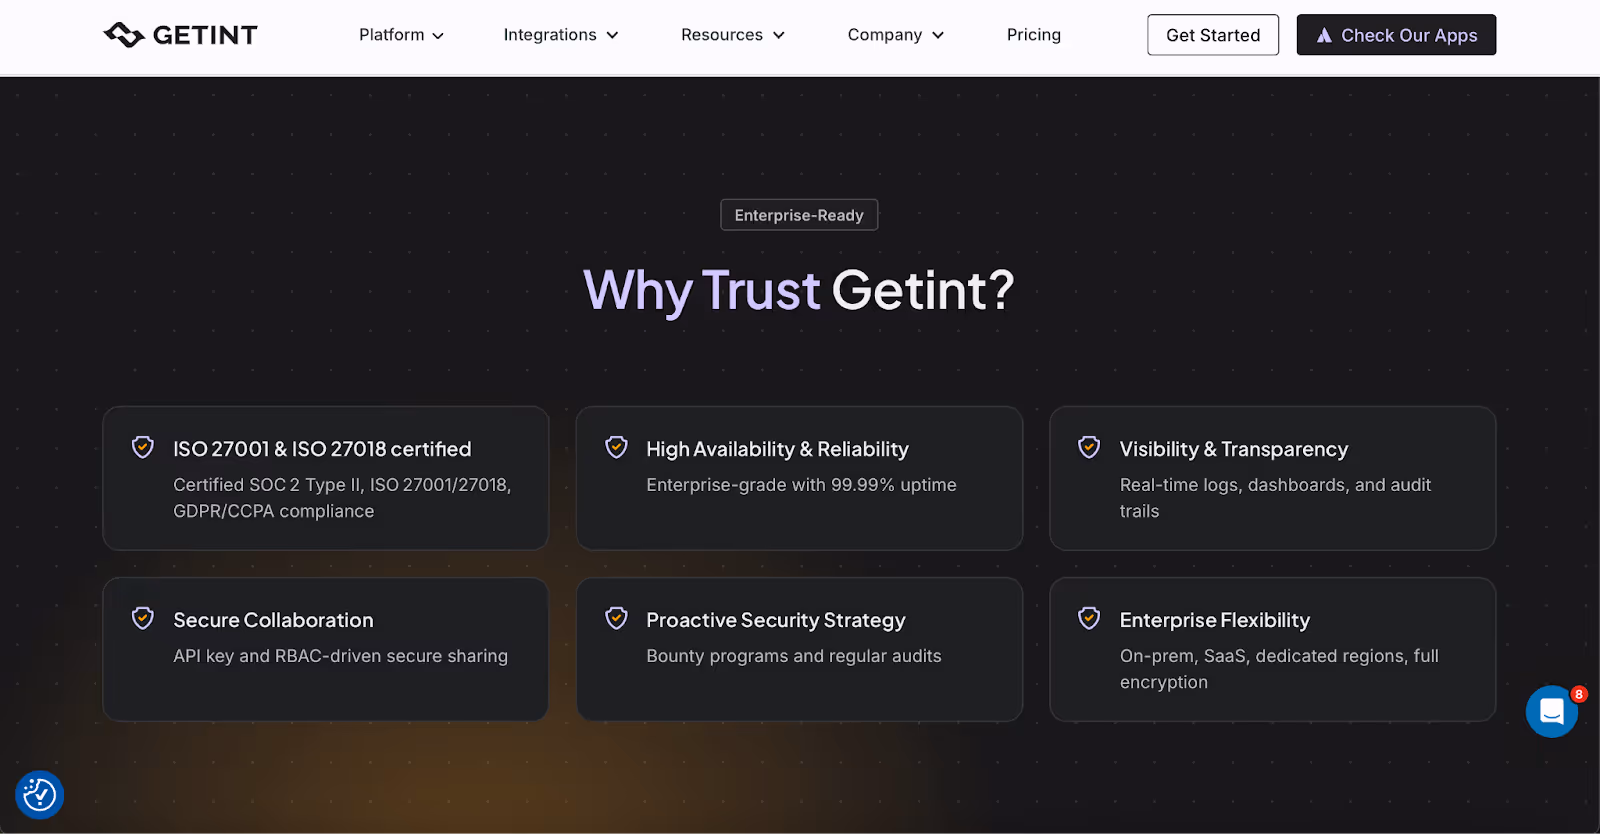
Task: Open the Resources menu
Action: click(x=733, y=35)
